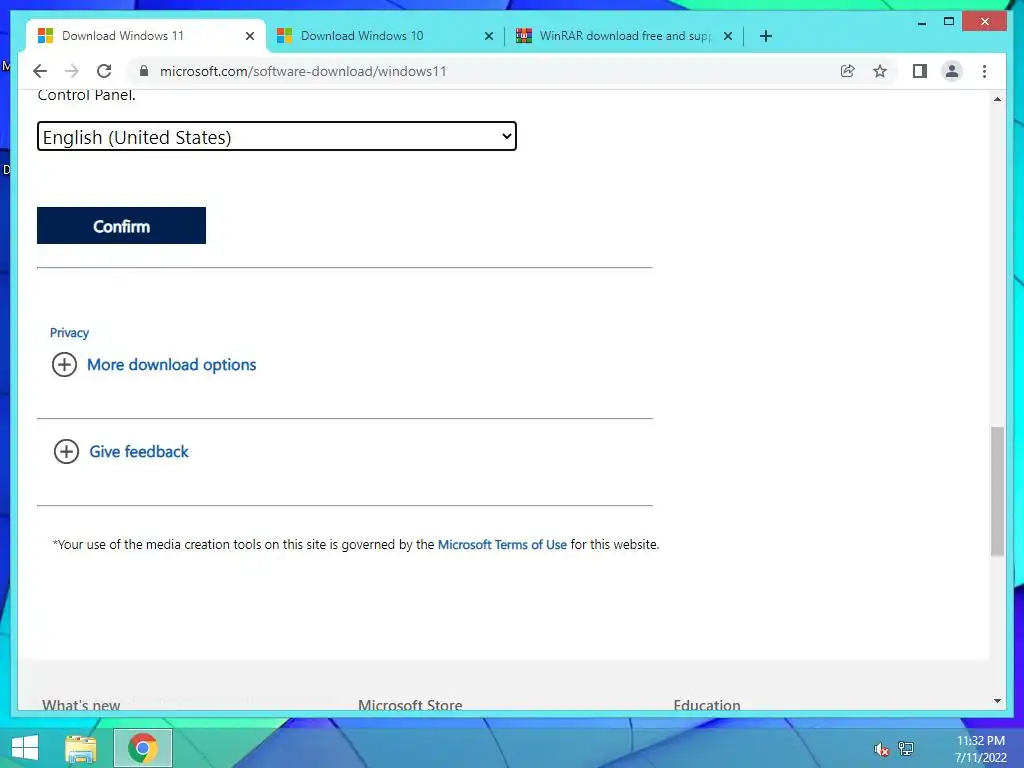The image size is (1024, 768).
Task: Click the address bar URL
Action: point(303,71)
